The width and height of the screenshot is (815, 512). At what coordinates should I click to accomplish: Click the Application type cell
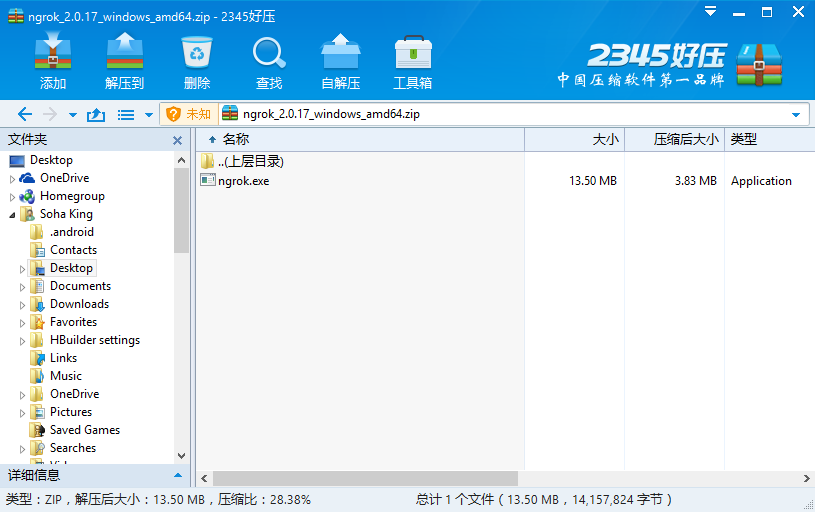click(761, 181)
